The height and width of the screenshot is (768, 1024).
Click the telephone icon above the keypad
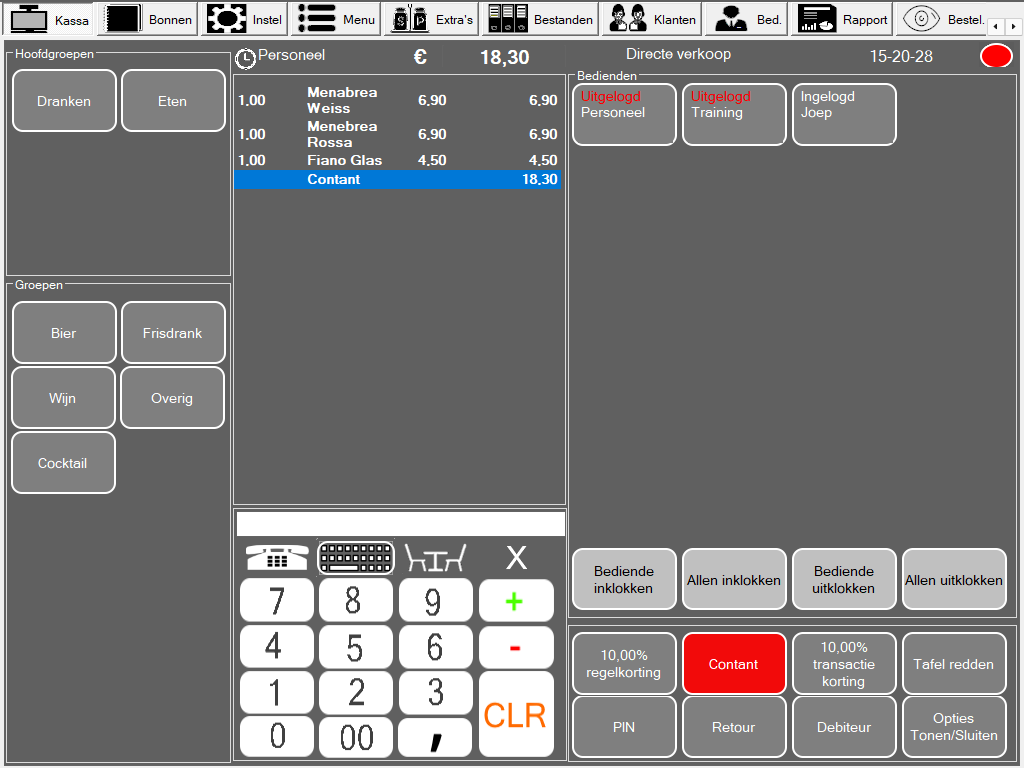(x=277, y=558)
